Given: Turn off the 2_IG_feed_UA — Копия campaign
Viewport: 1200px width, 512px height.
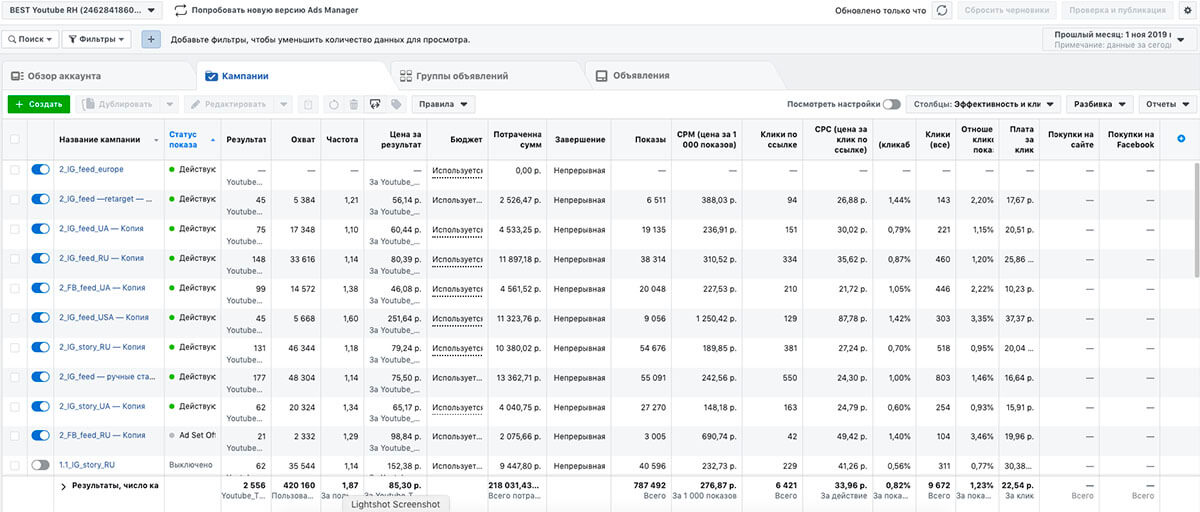Looking at the screenshot, I should (x=40, y=229).
